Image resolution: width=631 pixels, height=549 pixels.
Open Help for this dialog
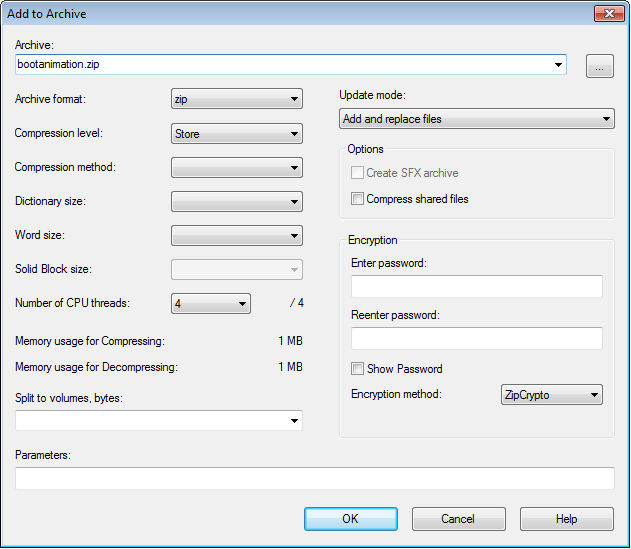[566, 519]
